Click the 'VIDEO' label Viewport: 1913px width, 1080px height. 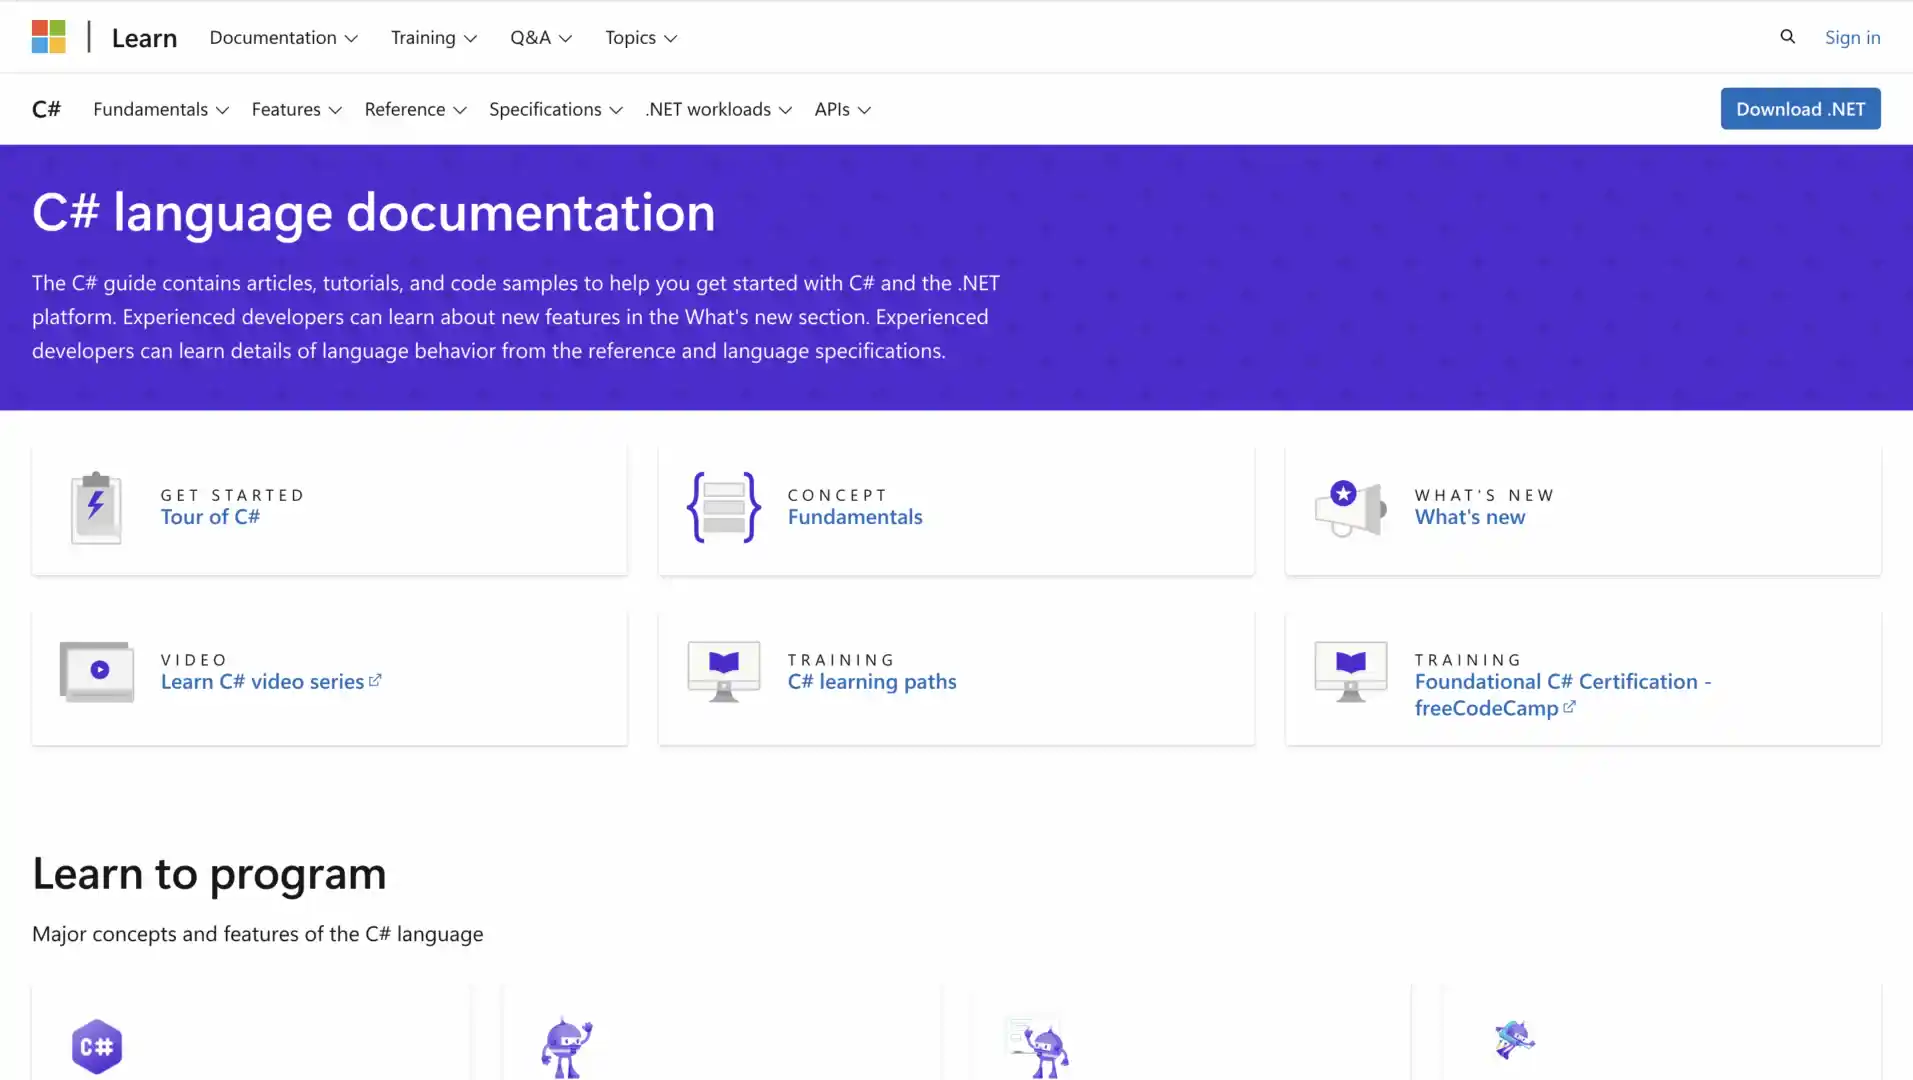[x=194, y=660]
